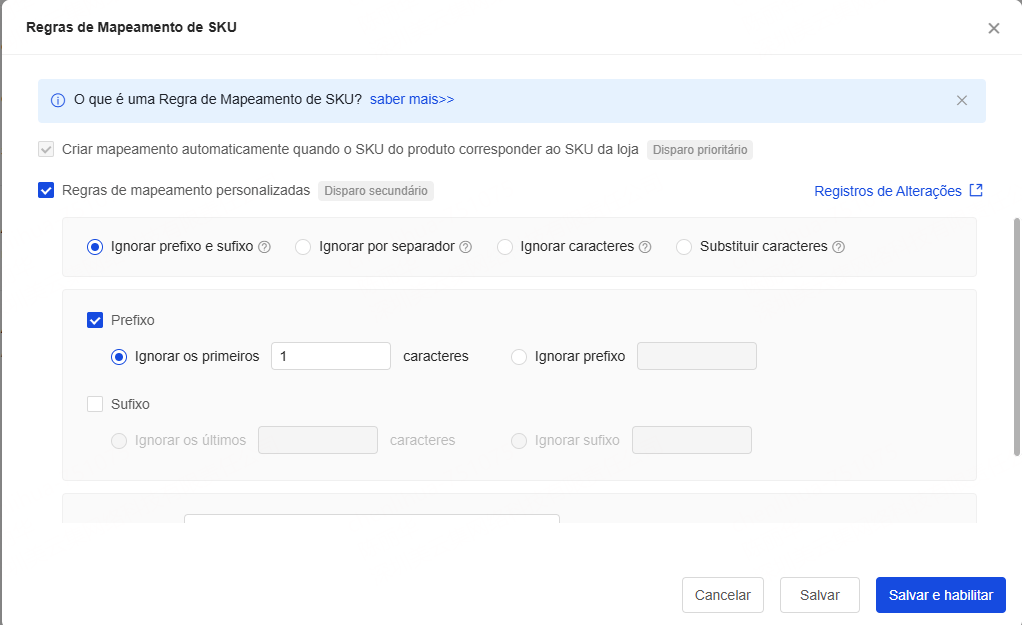Select Ignorar os últimos radio button

119,441
